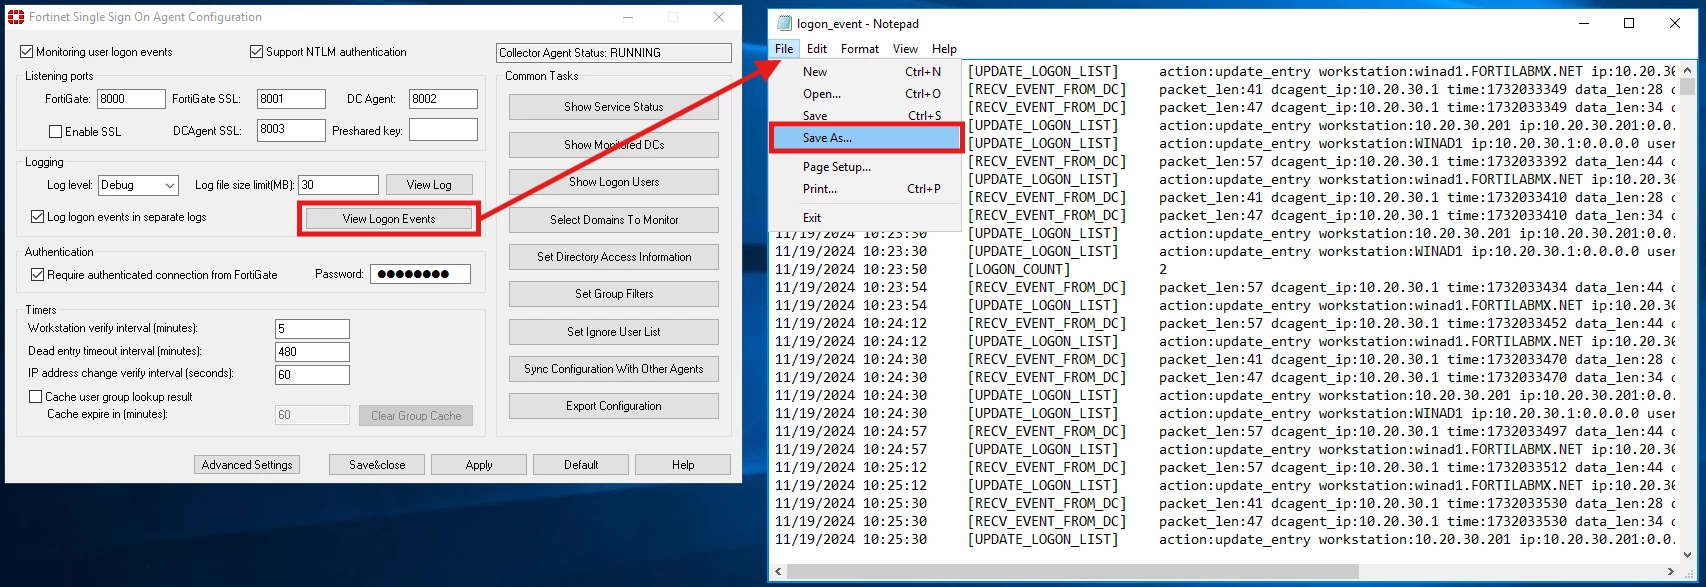
Task: Click Set Ignore User List button
Action: click(x=614, y=332)
